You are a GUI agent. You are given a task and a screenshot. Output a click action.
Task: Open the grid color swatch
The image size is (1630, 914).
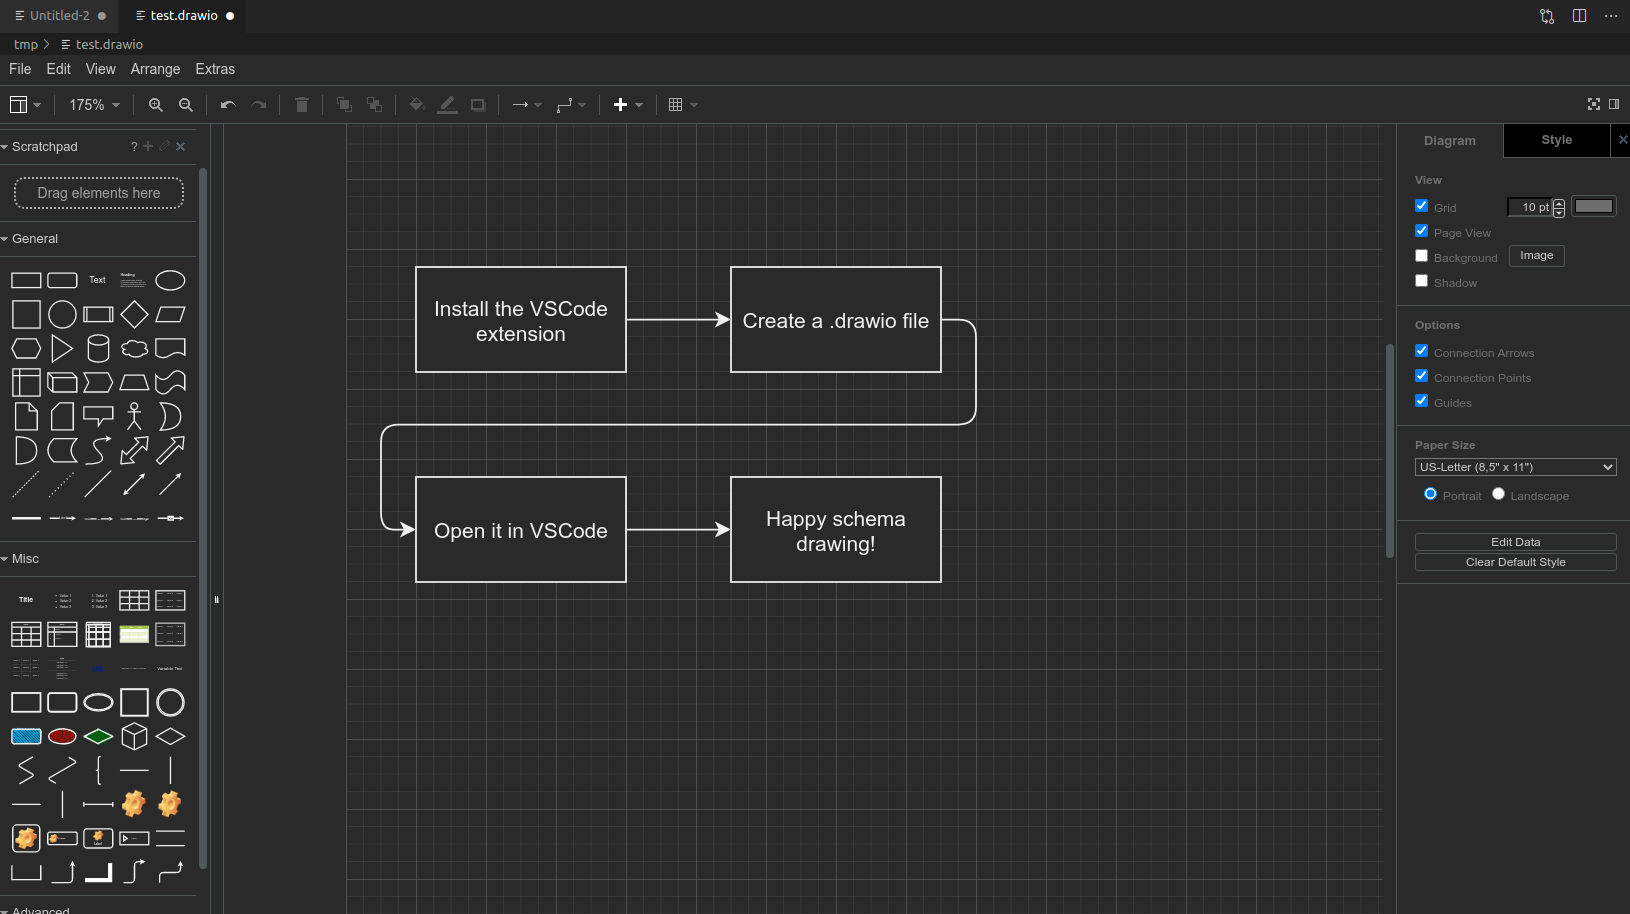tap(1594, 205)
